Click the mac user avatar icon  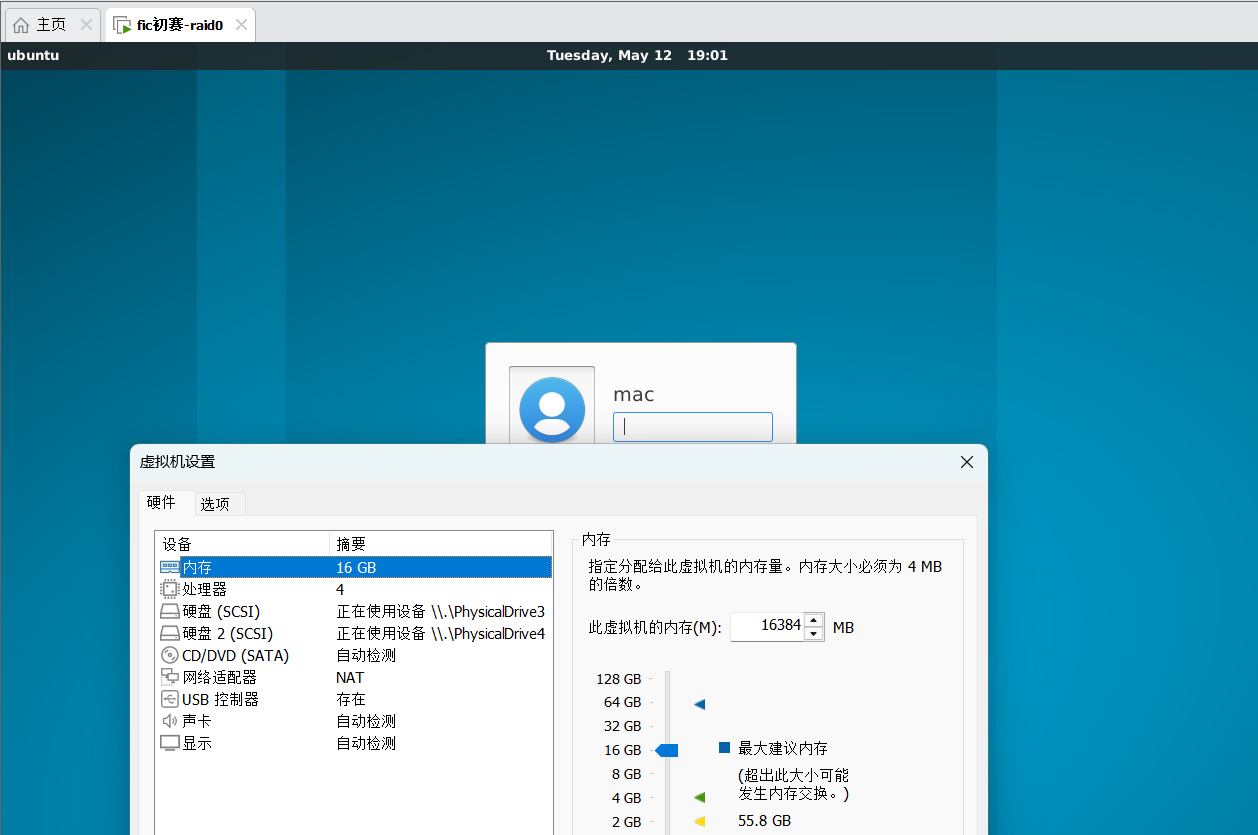coord(552,409)
